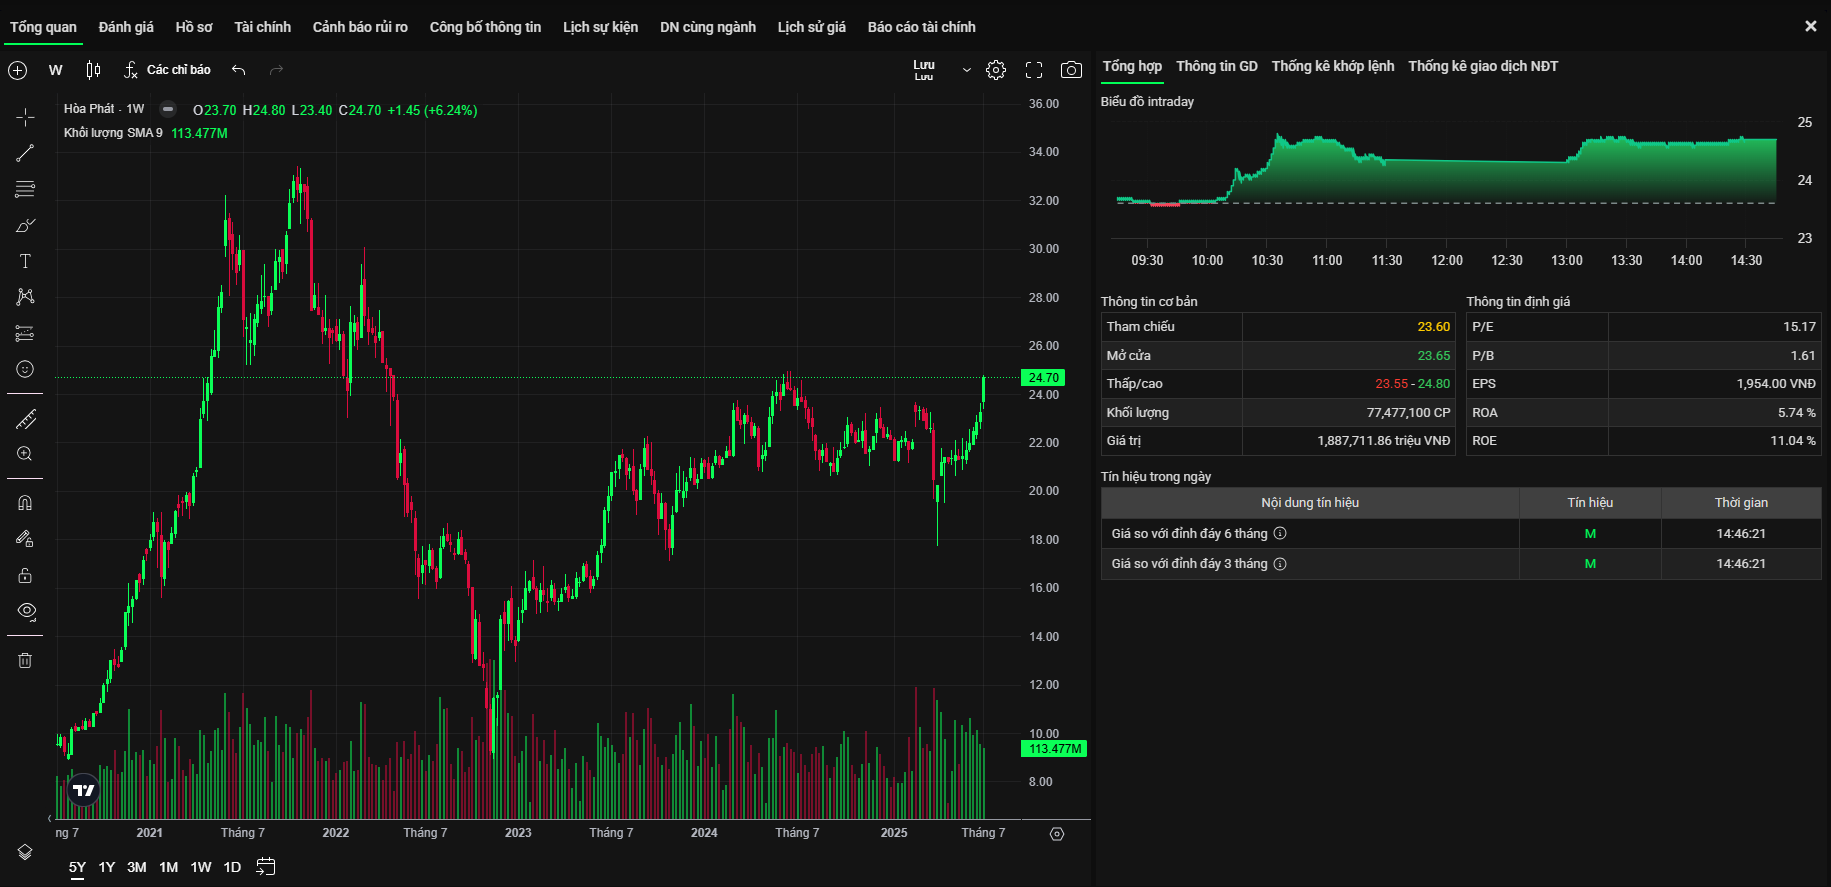
Task: Open chart settings gear icon
Action: [996, 70]
